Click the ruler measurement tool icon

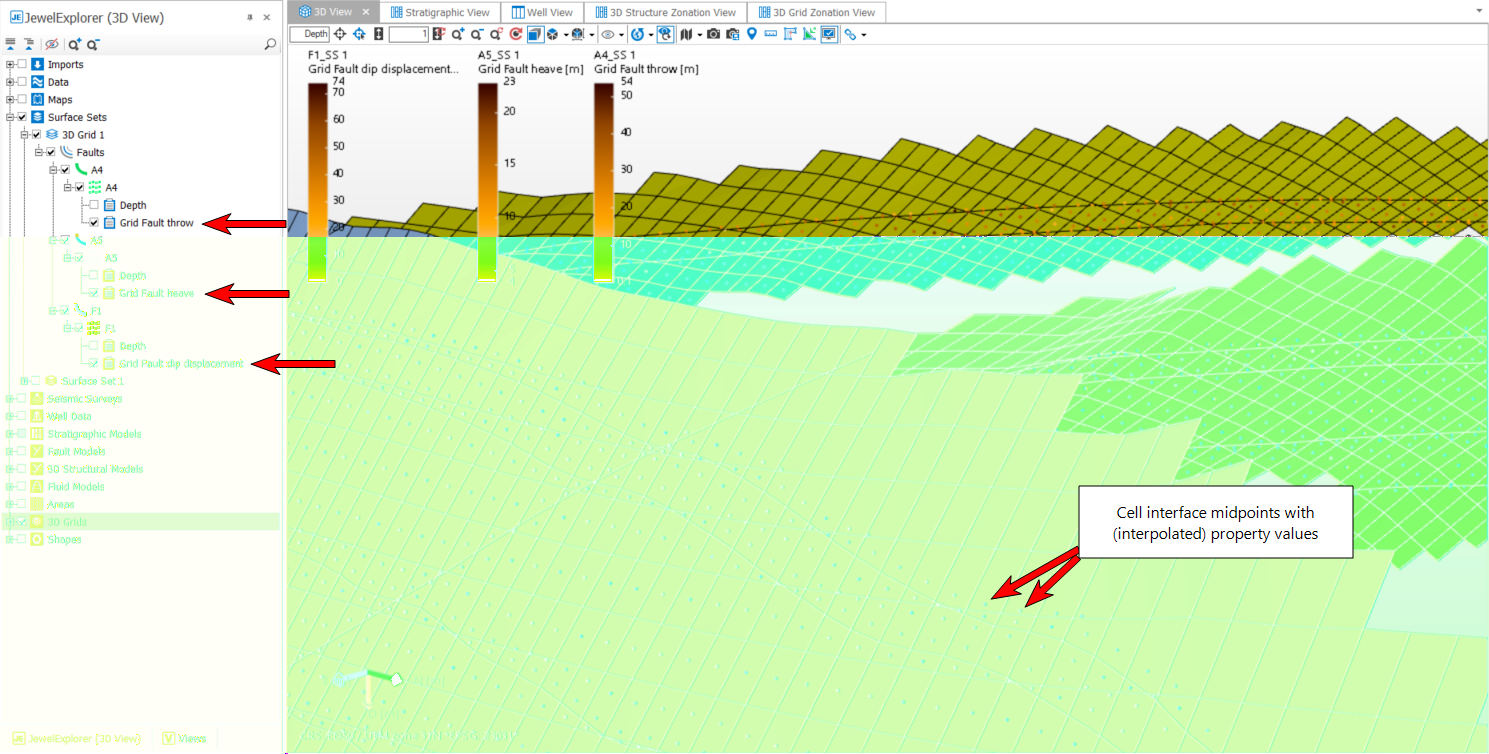771,34
